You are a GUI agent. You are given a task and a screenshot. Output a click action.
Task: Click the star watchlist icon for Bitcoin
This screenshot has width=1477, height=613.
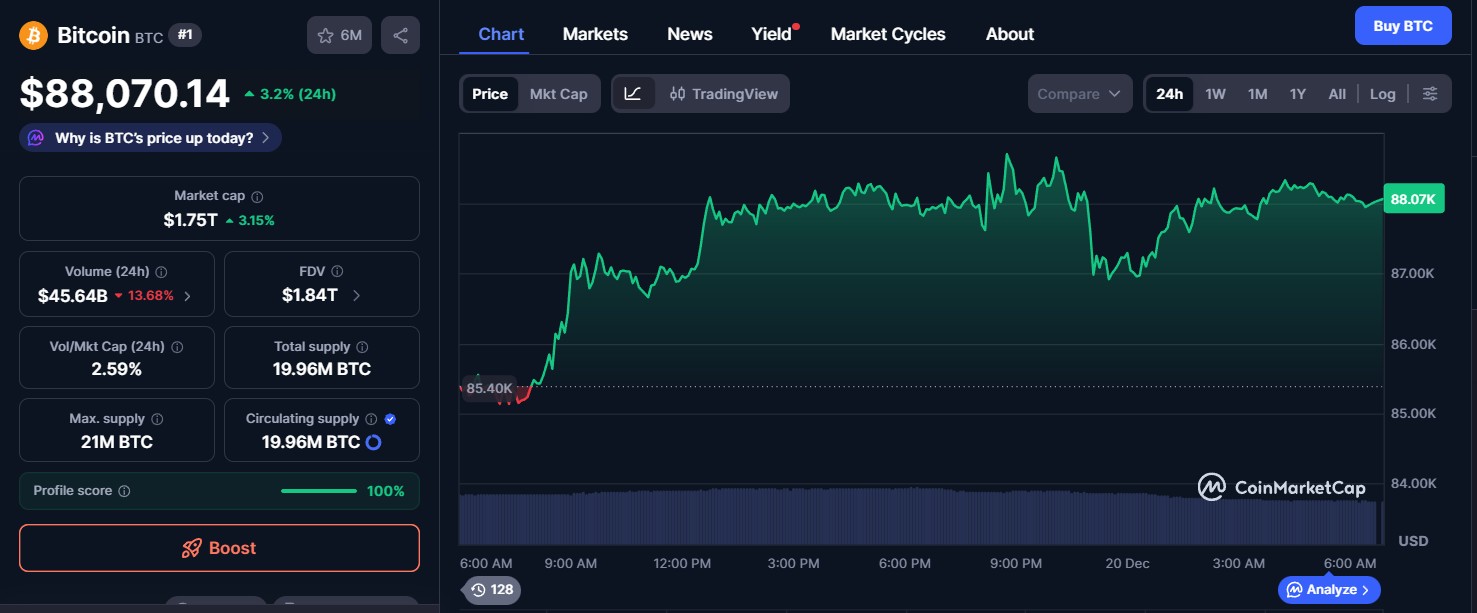point(325,34)
